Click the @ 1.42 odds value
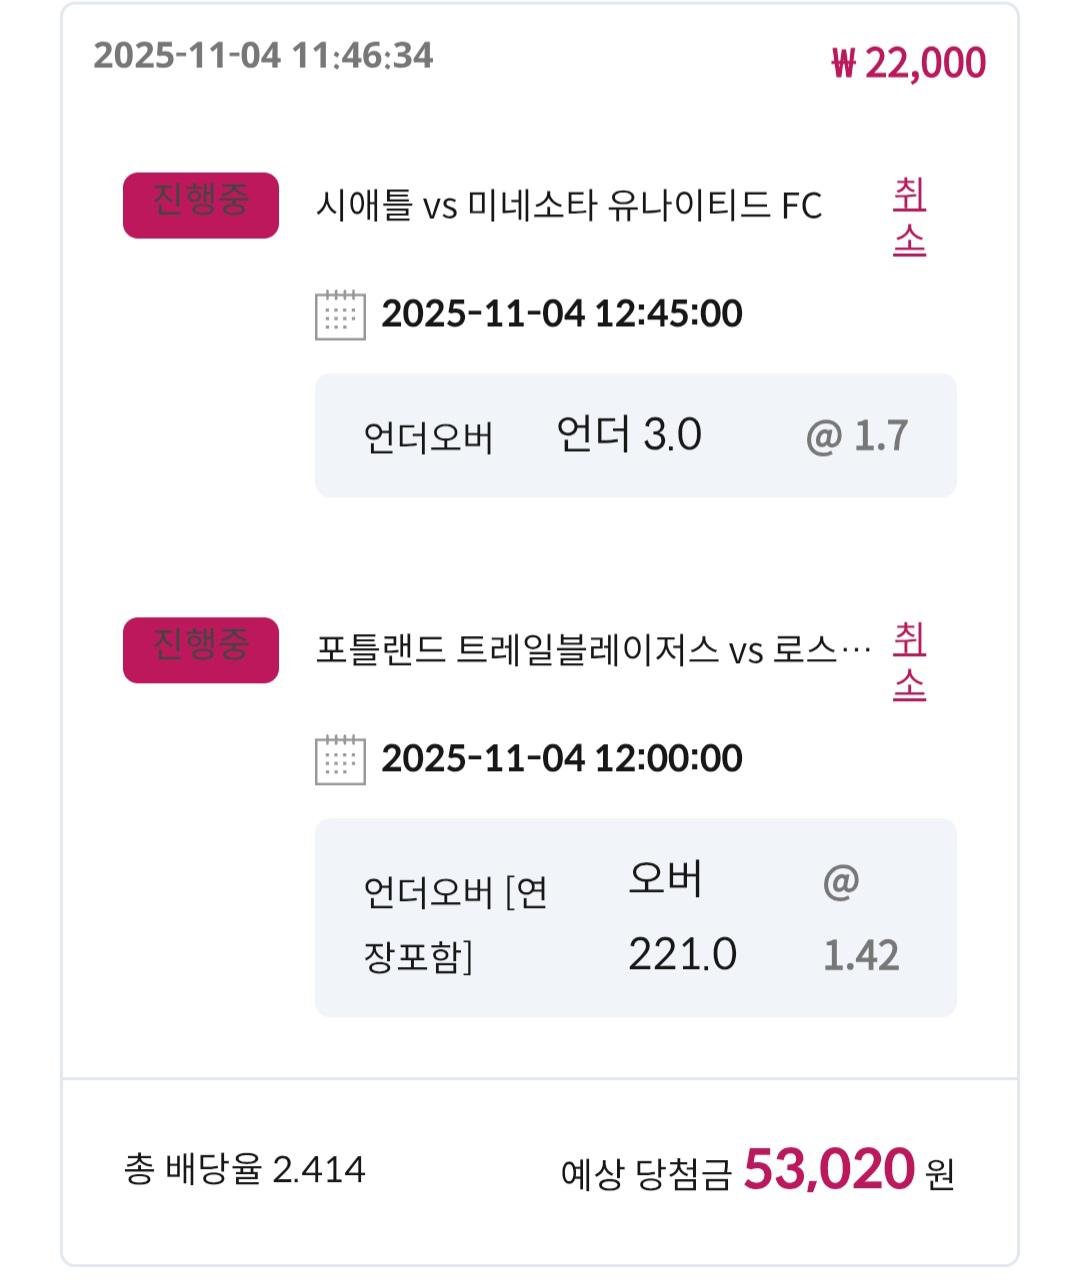 click(x=859, y=919)
